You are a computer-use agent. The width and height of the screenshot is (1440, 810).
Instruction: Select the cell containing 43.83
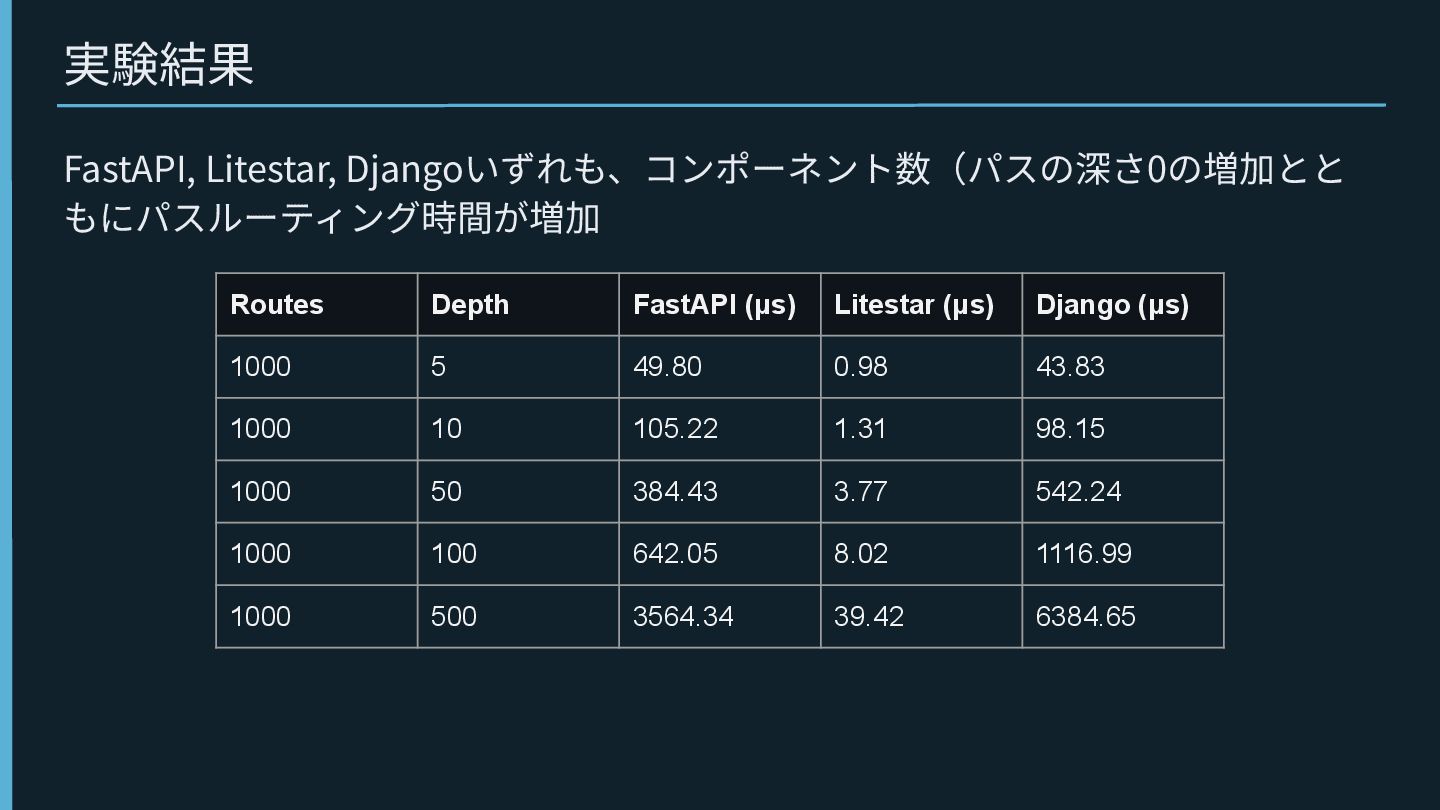click(x=1070, y=366)
